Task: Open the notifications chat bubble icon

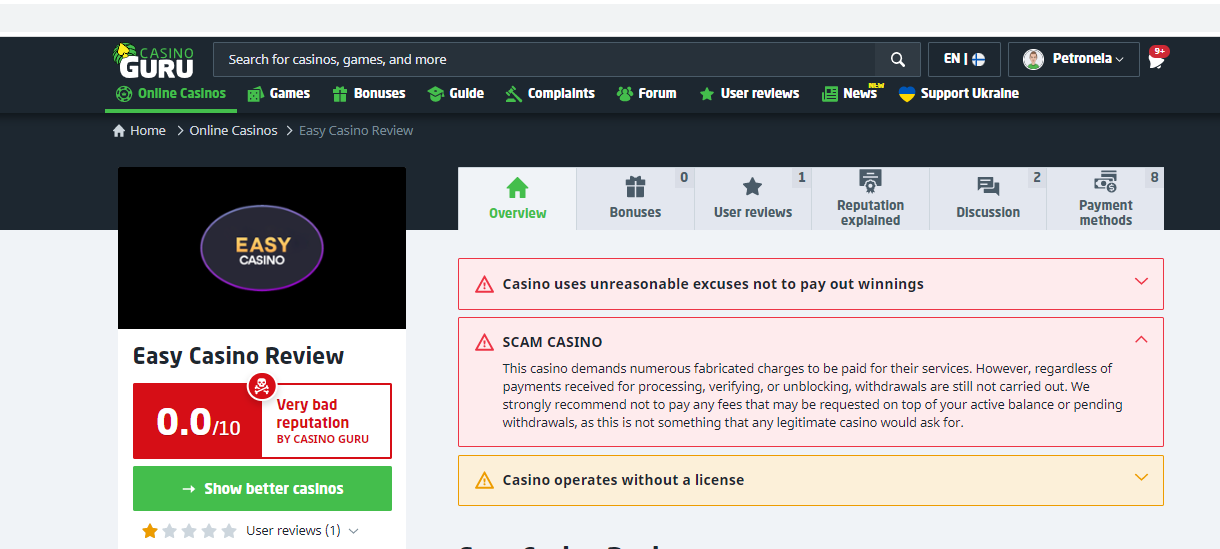Action: tap(1157, 59)
